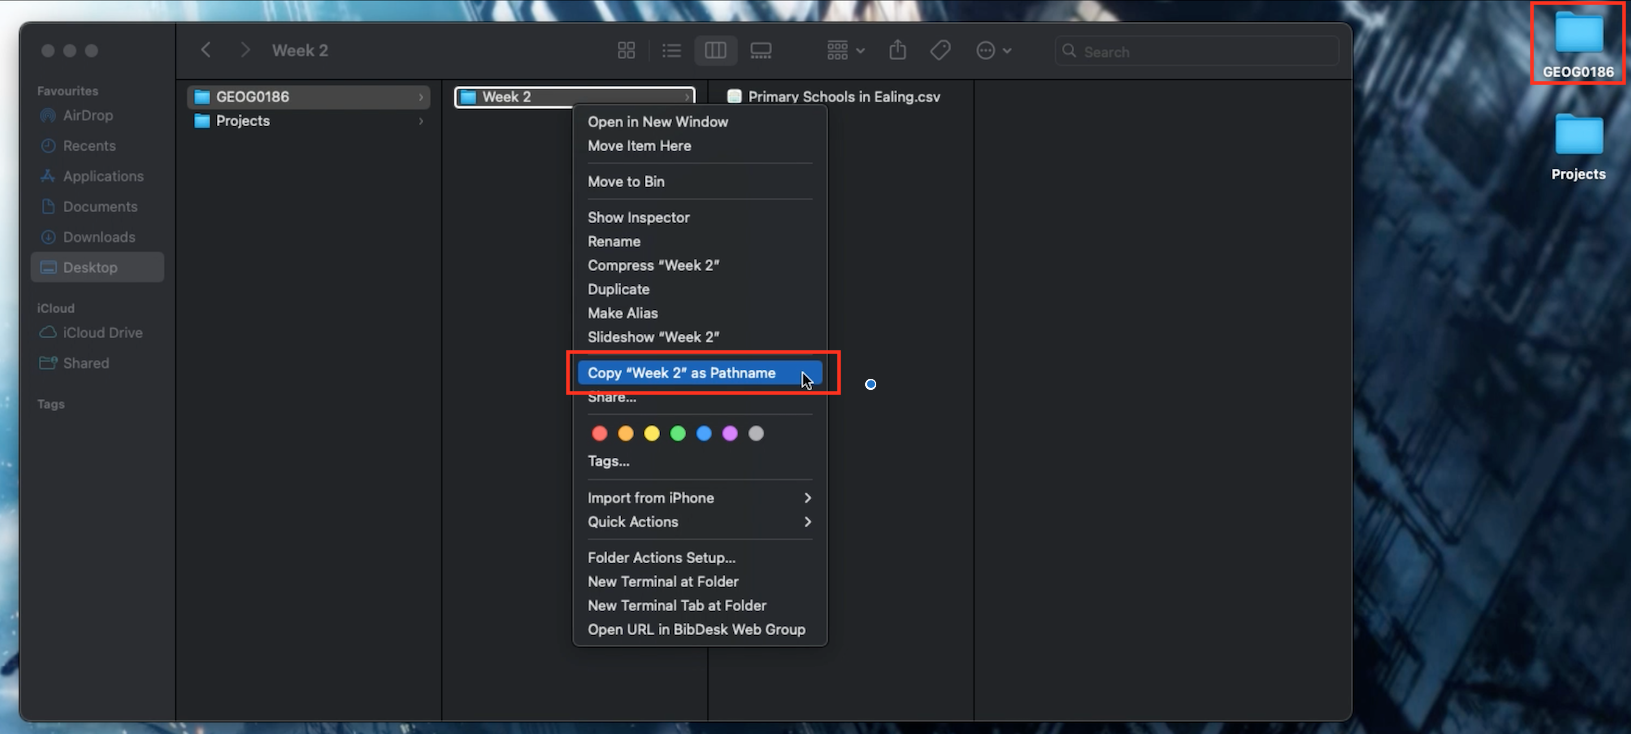Screen dimensions: 1631x734
Task: Open the ellipsis action menu dropdown
Action: click(x=993, y=50)
